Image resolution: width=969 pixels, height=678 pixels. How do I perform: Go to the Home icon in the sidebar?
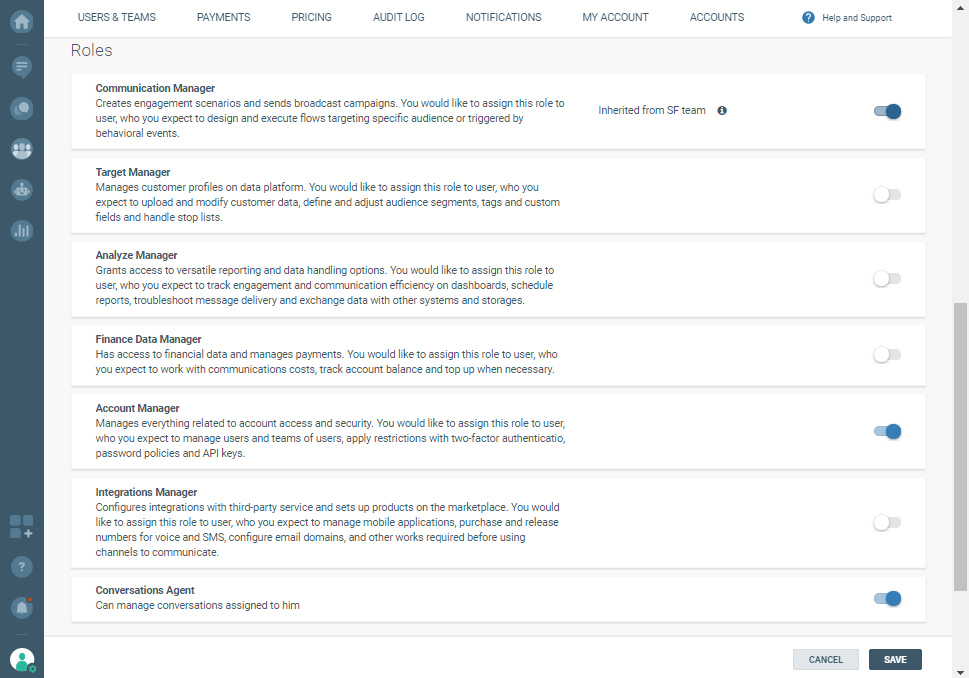tap(21, 20)
